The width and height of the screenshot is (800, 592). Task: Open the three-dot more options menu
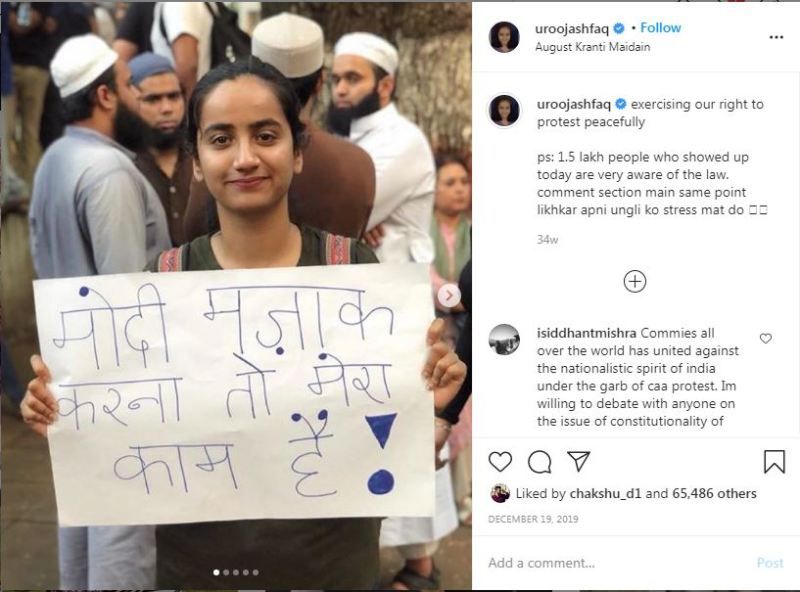[x=776, y=37]
